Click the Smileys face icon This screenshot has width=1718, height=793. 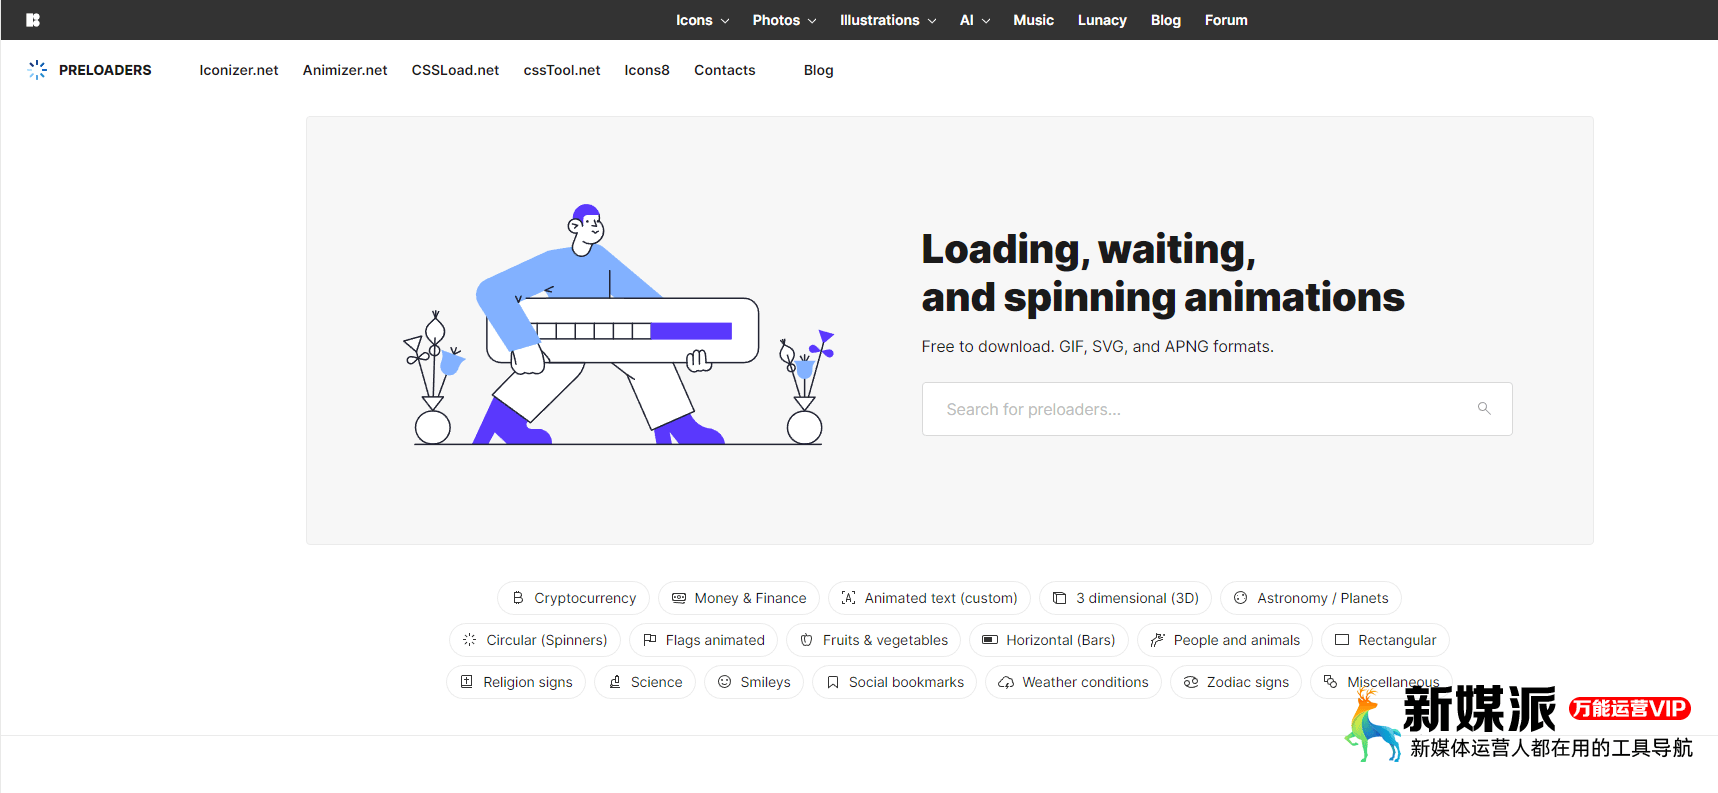point(725,682)
